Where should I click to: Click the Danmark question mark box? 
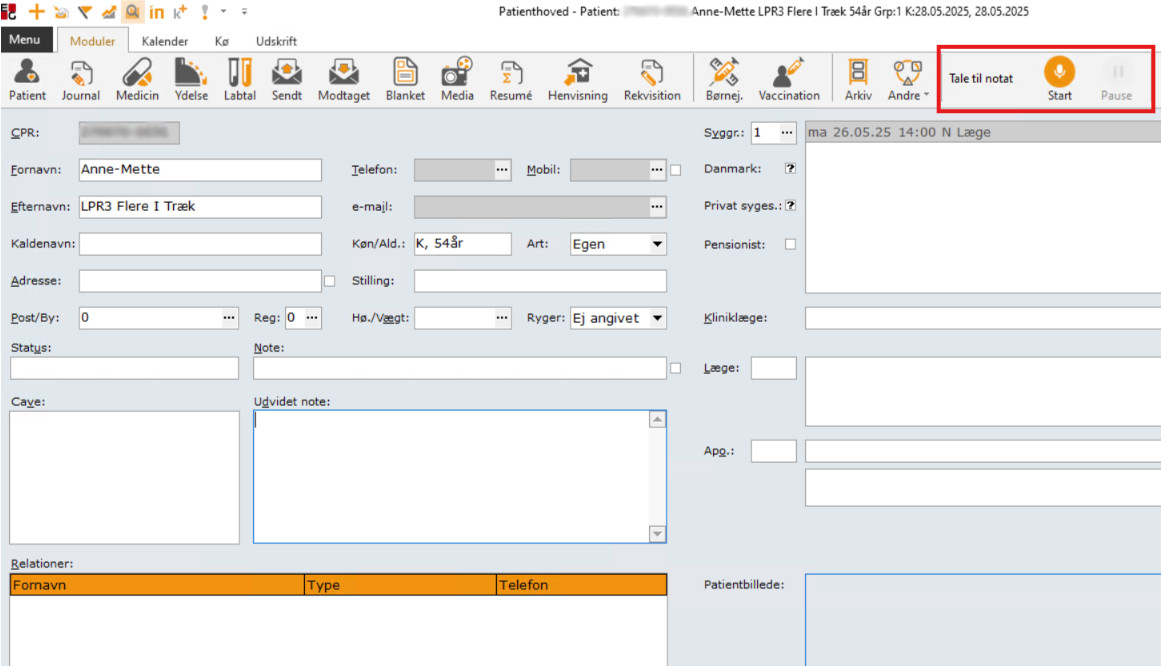coord(790,168)
